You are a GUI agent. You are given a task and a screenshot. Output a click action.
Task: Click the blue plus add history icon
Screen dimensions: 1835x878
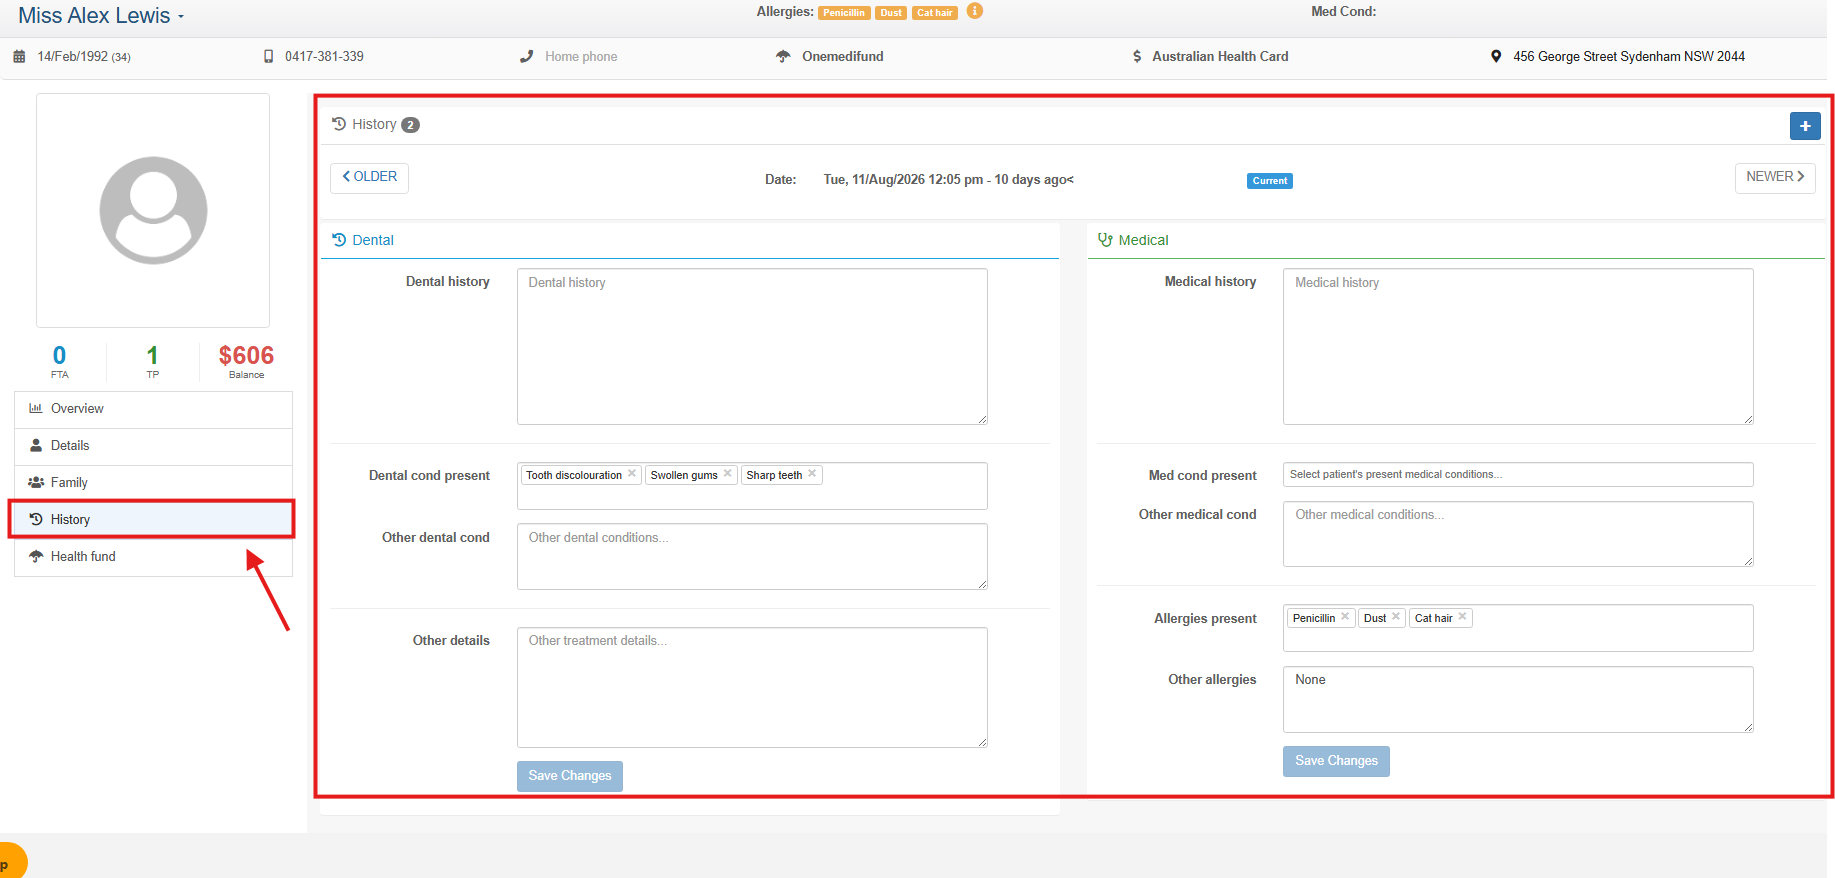coord(1804,126)
